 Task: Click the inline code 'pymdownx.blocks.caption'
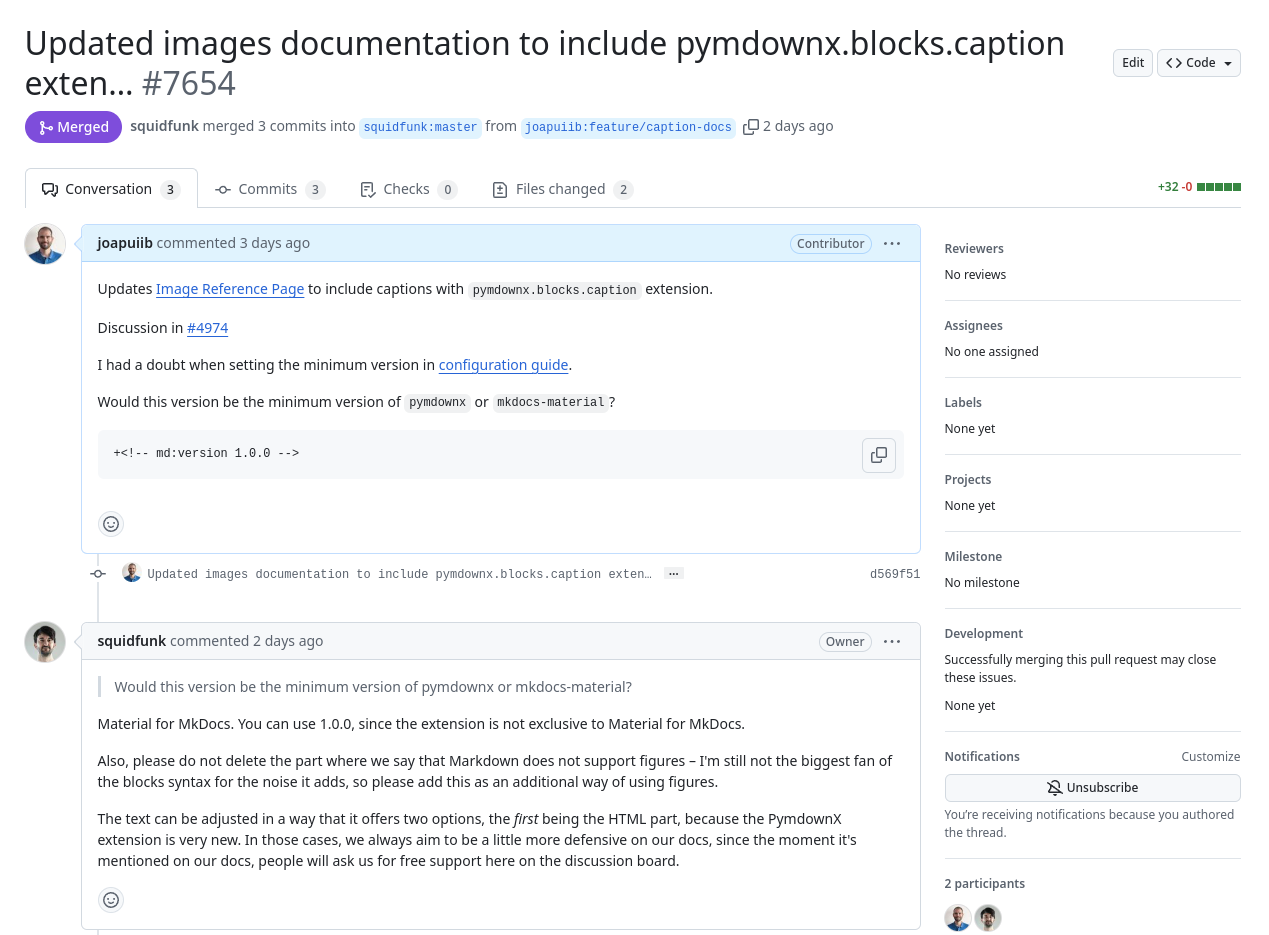point(555,290)
